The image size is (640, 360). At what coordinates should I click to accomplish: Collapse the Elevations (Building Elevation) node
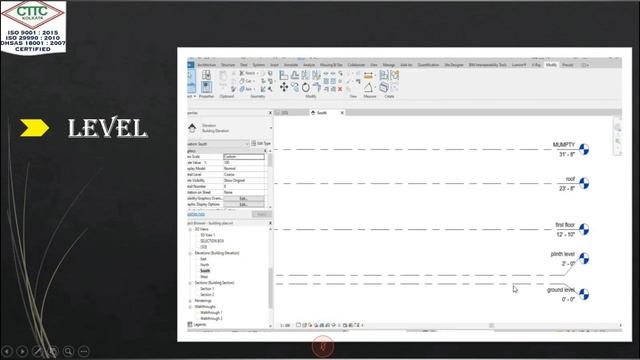[190, 253]
